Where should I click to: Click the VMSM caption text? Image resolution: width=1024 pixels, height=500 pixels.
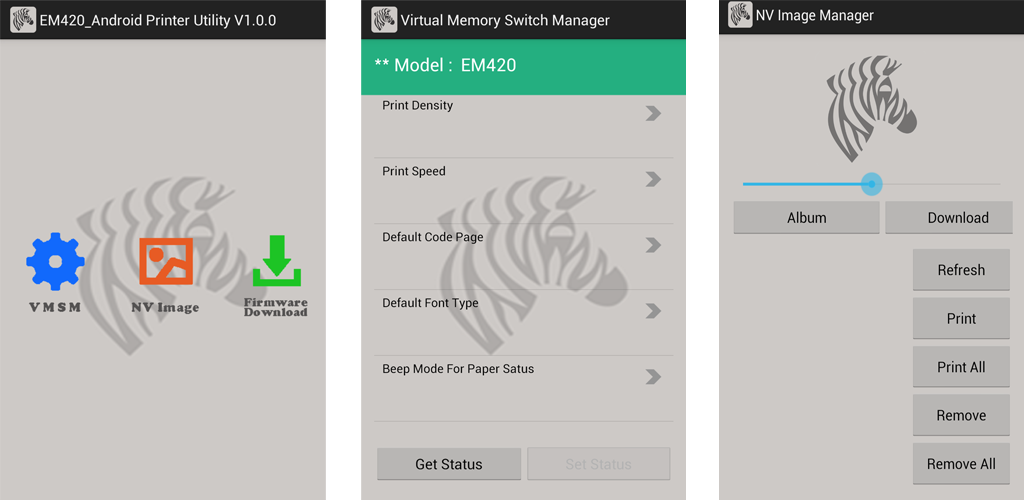tap(56, 307)
